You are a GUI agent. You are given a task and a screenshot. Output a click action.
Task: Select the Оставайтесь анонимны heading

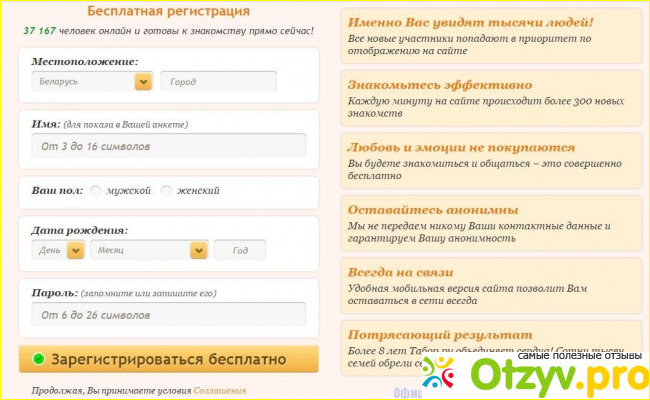click(432, 210)
